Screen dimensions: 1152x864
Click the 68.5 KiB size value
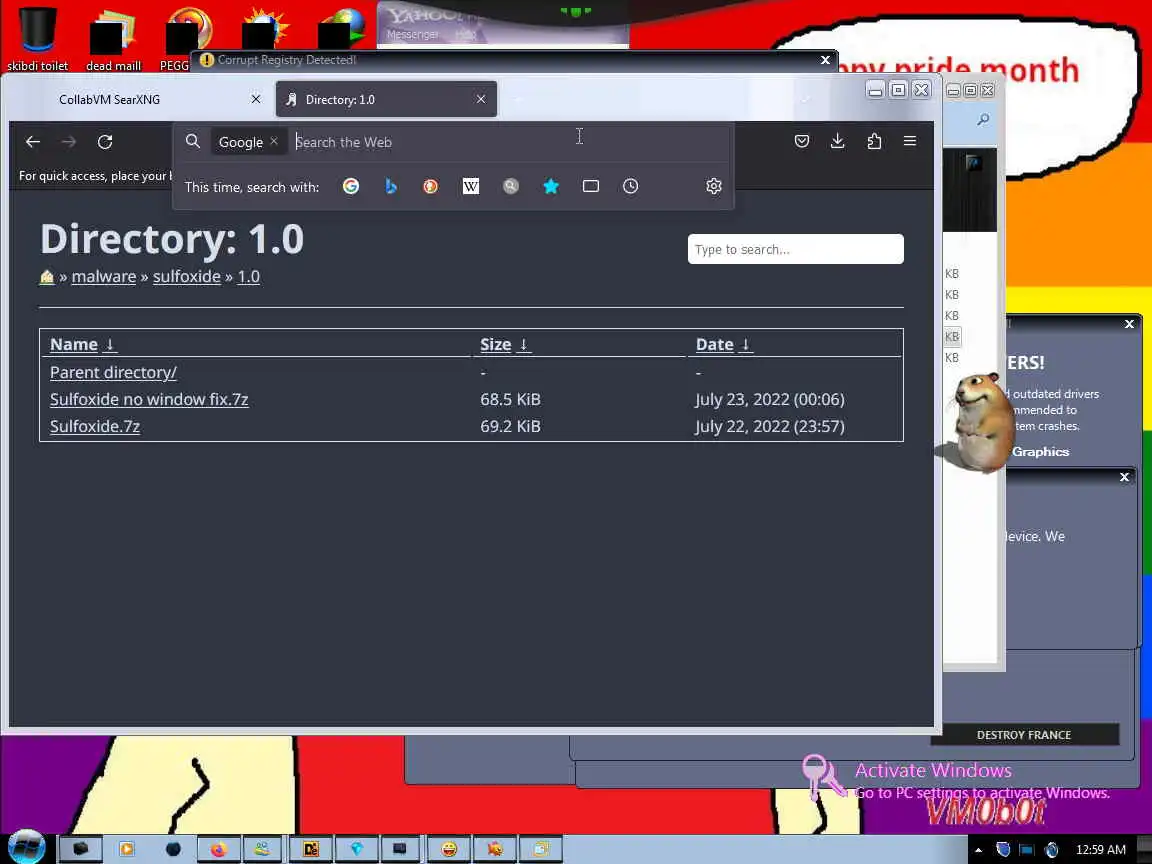pos(511,400)
